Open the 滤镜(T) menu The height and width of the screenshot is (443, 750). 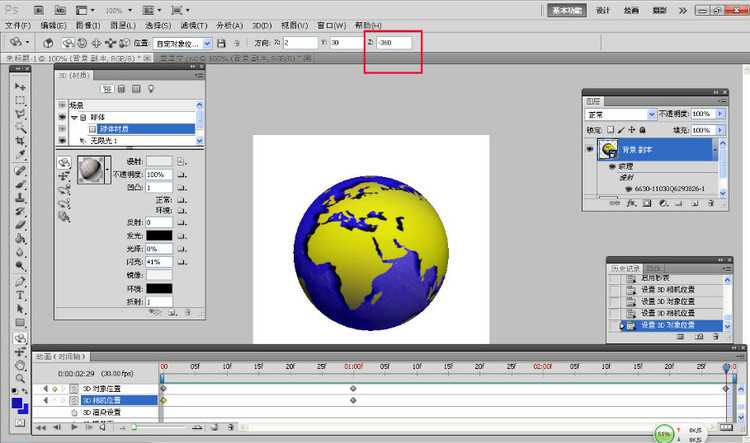(193, 24)
